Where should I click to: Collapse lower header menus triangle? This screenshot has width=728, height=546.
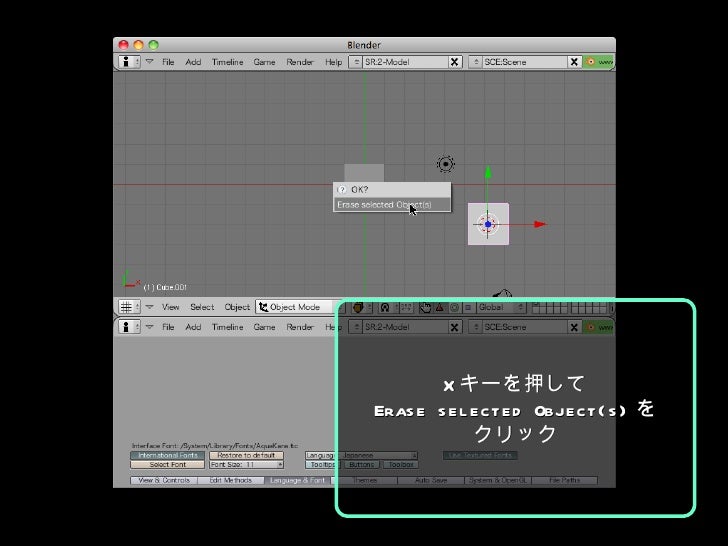click(150, 326)
